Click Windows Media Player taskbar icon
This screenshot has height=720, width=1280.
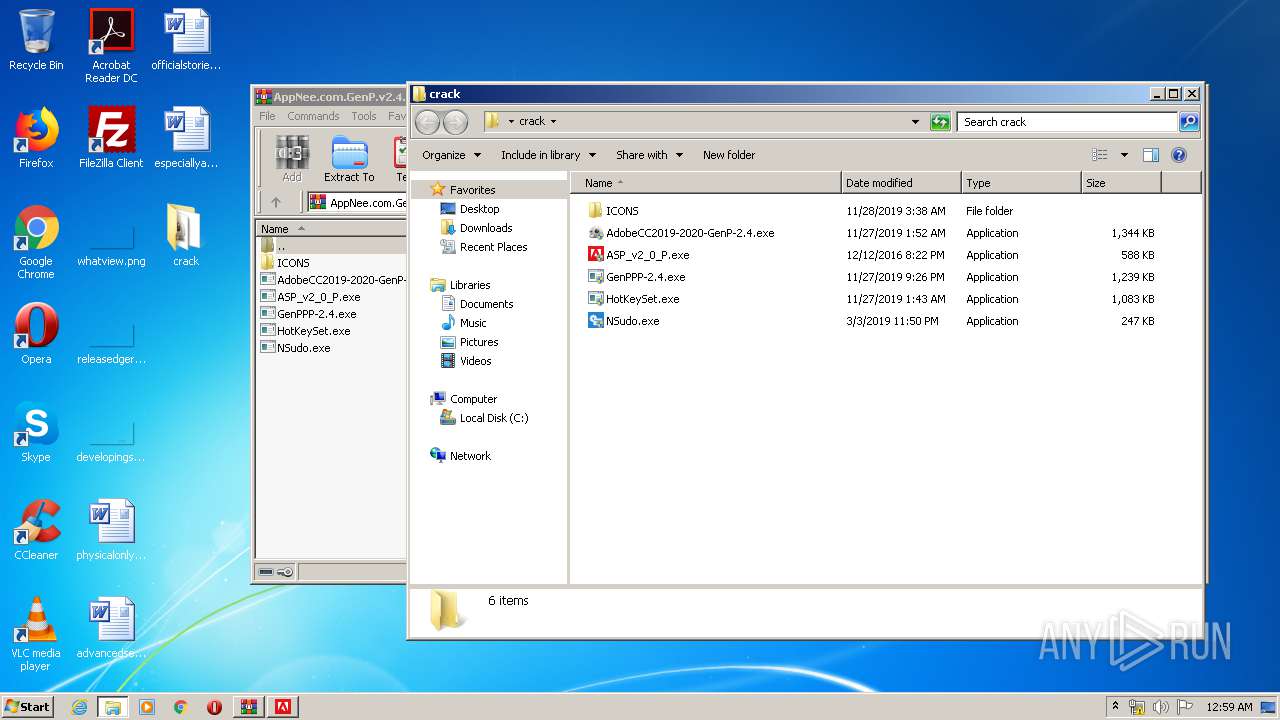pyautogui.click(x=147, y=707)
